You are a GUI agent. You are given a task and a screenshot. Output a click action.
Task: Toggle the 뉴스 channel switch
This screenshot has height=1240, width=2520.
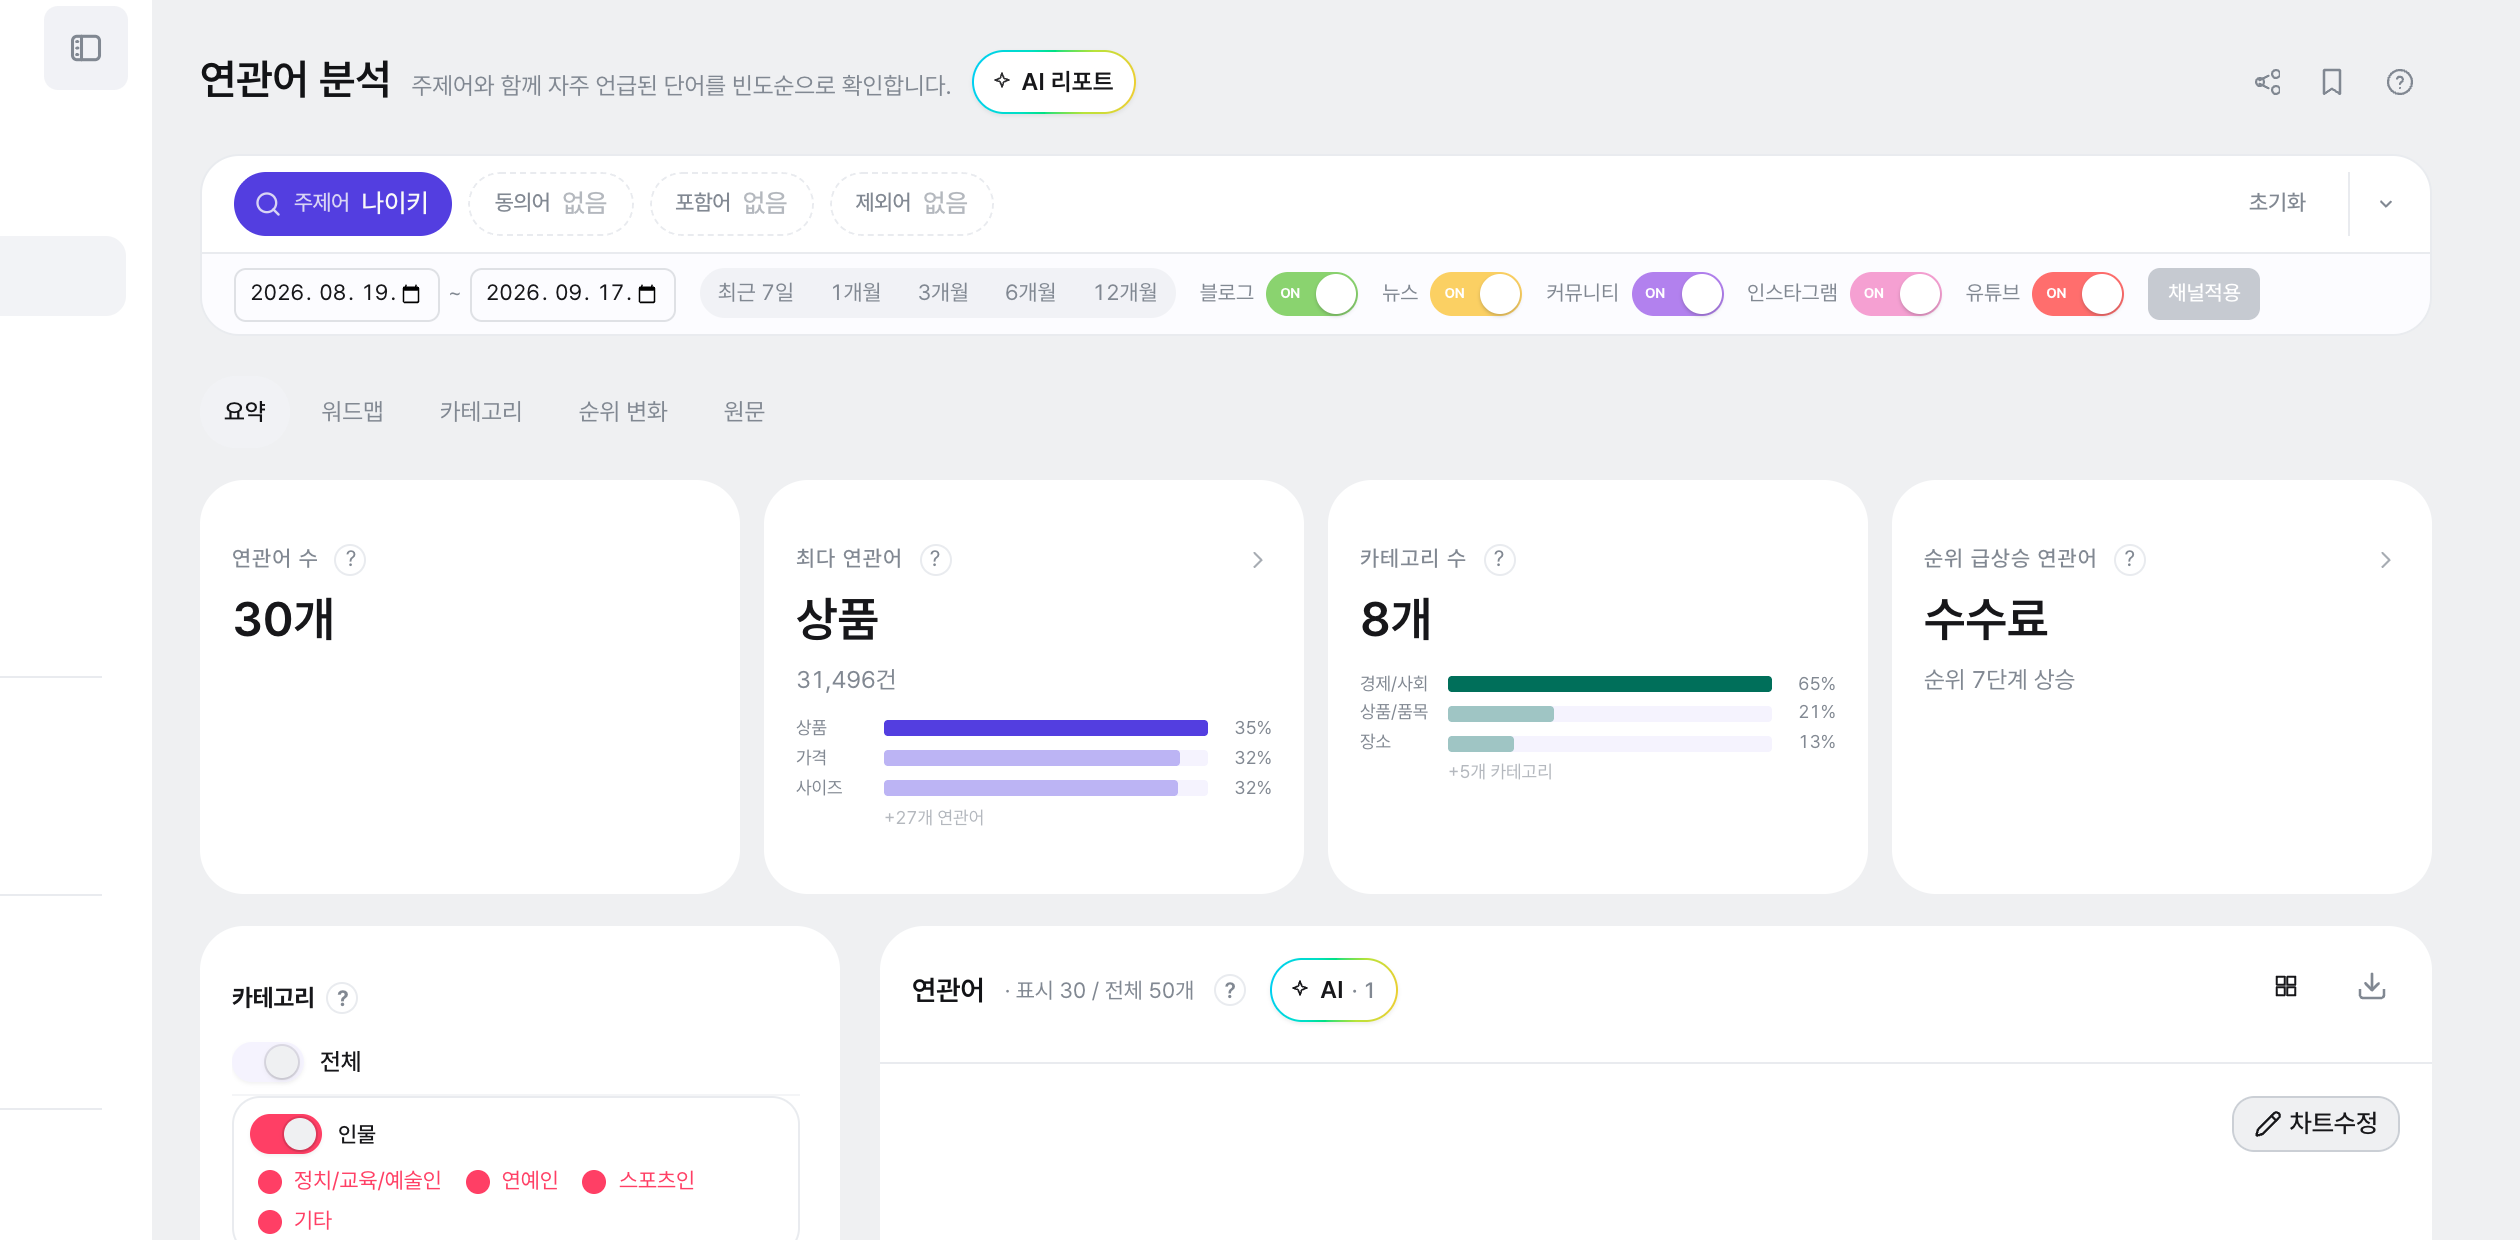[x=1476, y=294]
